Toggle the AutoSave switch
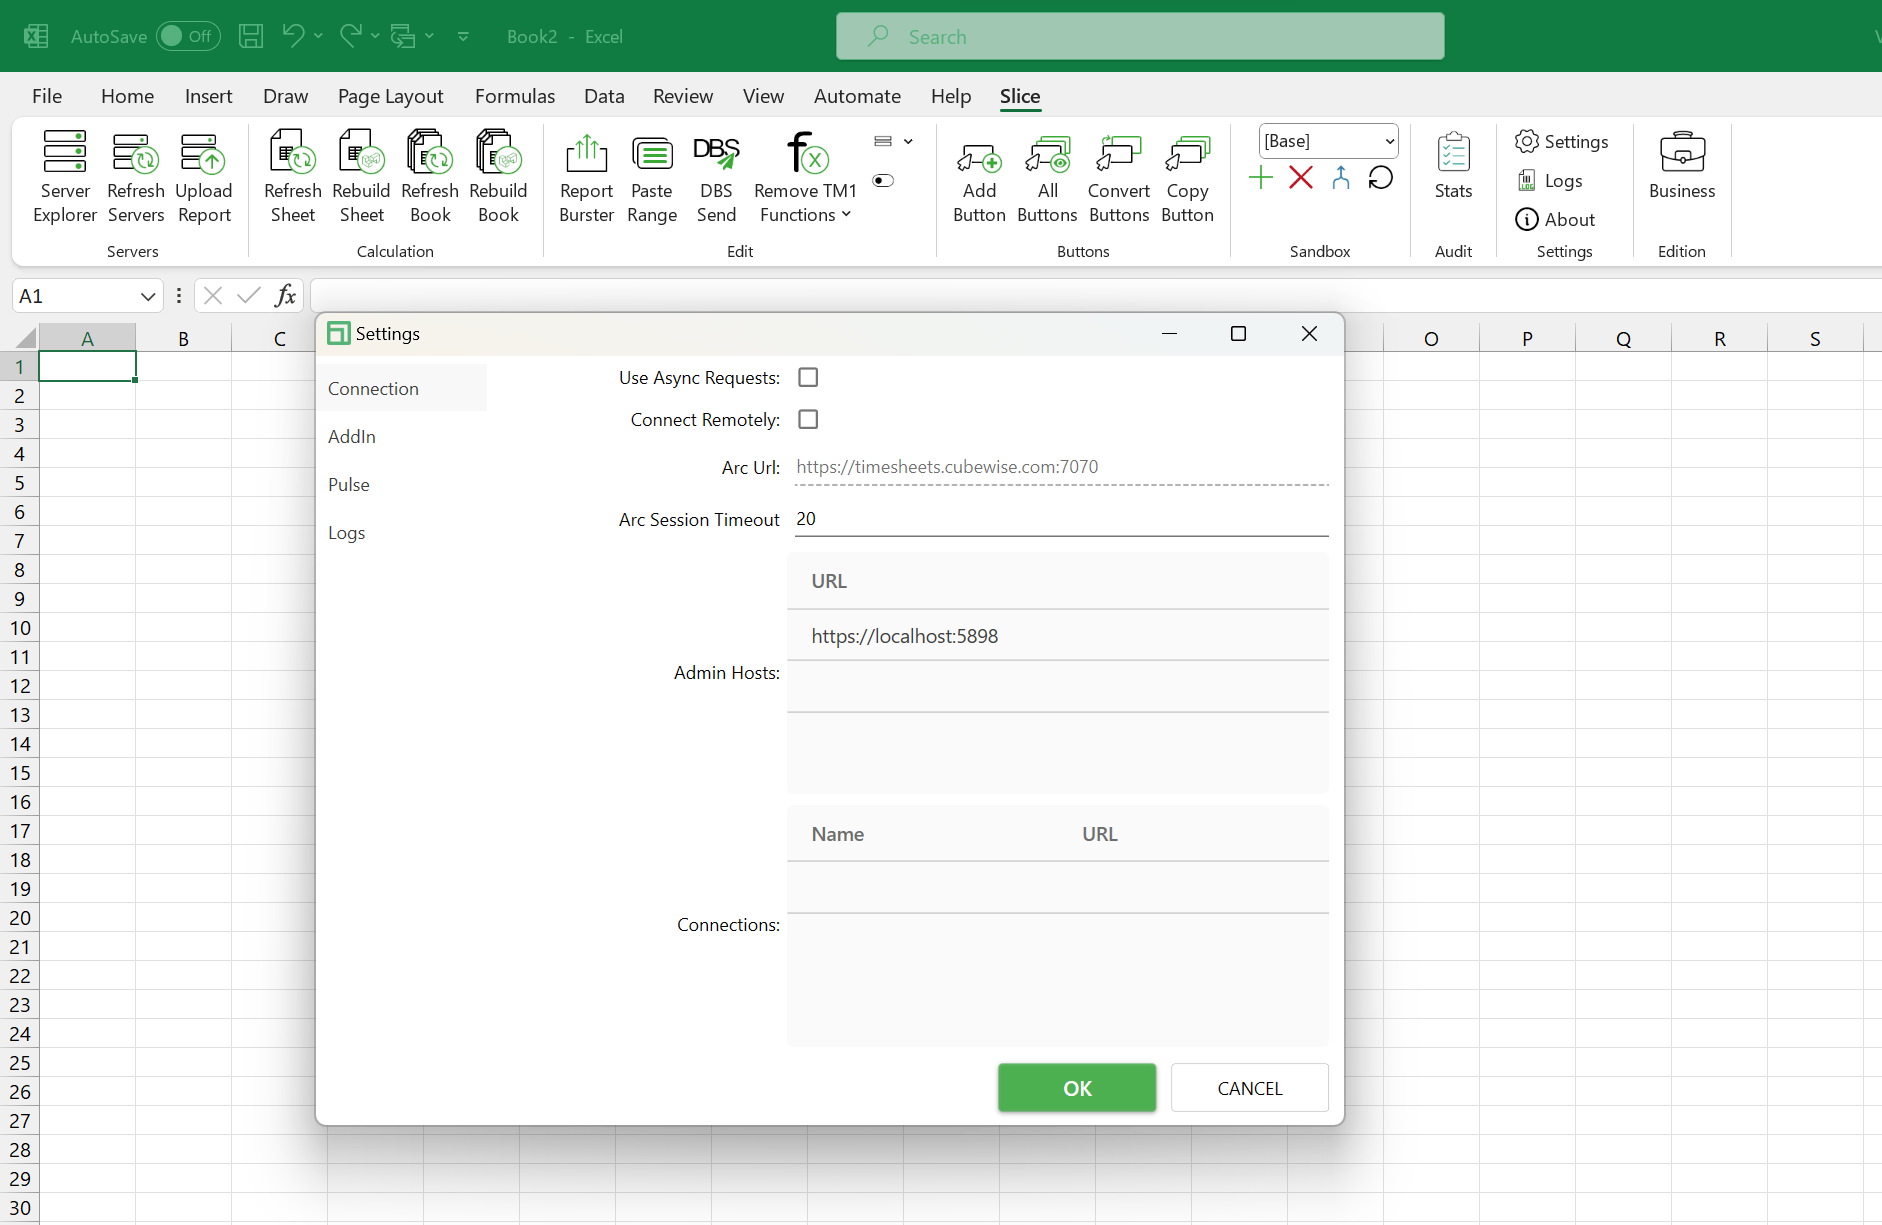The height and width of the screenshot is (1225, 1882). (x=187, y=37)
